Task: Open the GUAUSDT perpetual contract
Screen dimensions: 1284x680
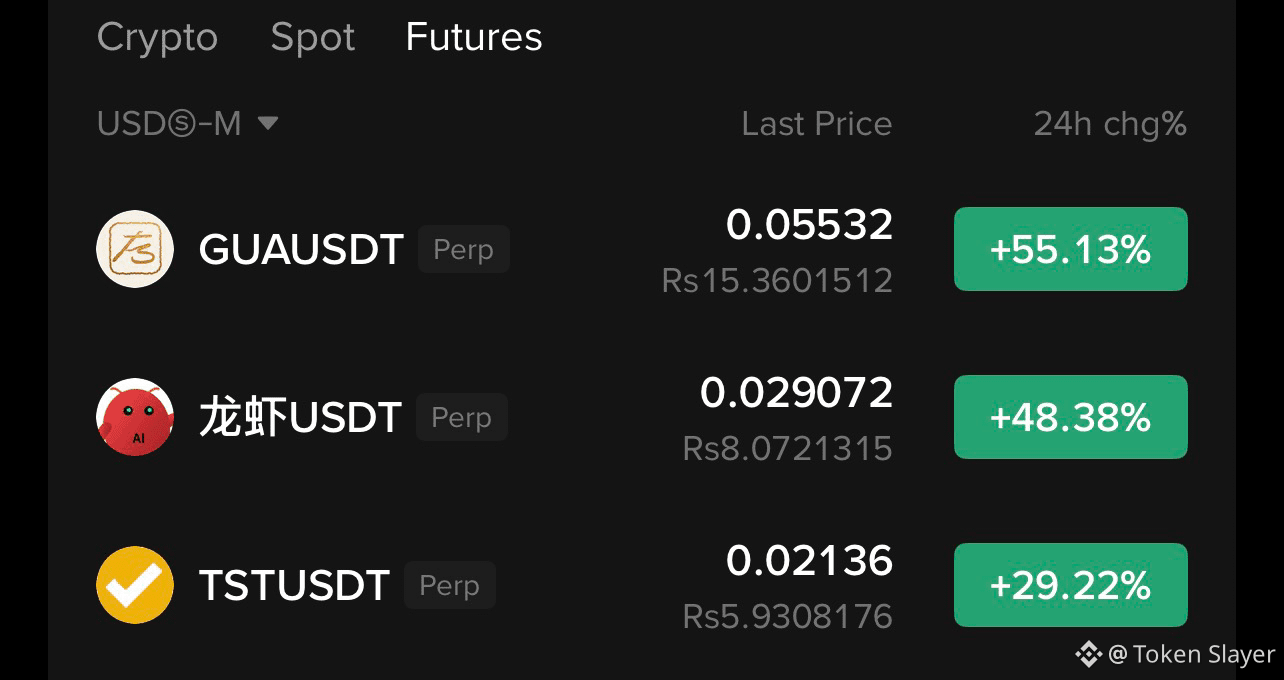Action: tap(642, 249)
